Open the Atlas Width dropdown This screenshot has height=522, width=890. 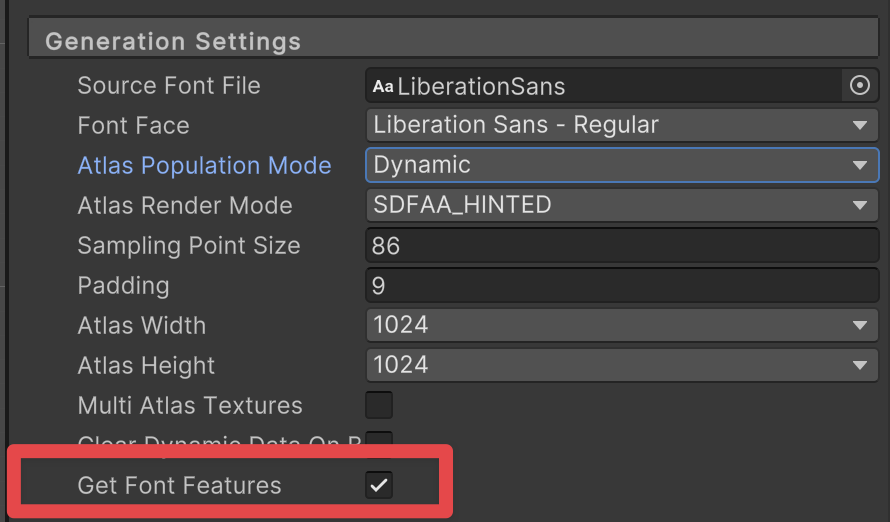[x=621, y=325]
